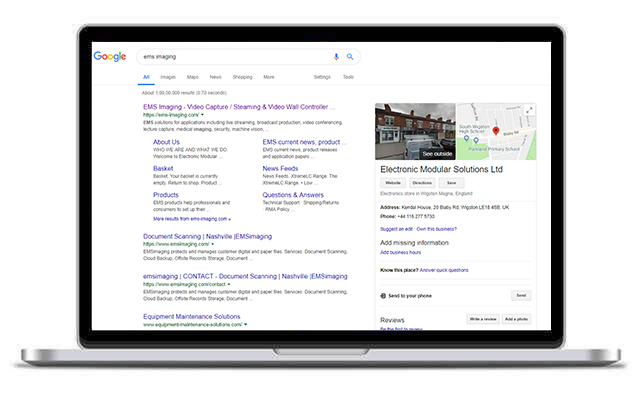640x397 pixels.
Task: Click the blue search magnifier icon
Action: pyautogui.click(x=350, y=57)
